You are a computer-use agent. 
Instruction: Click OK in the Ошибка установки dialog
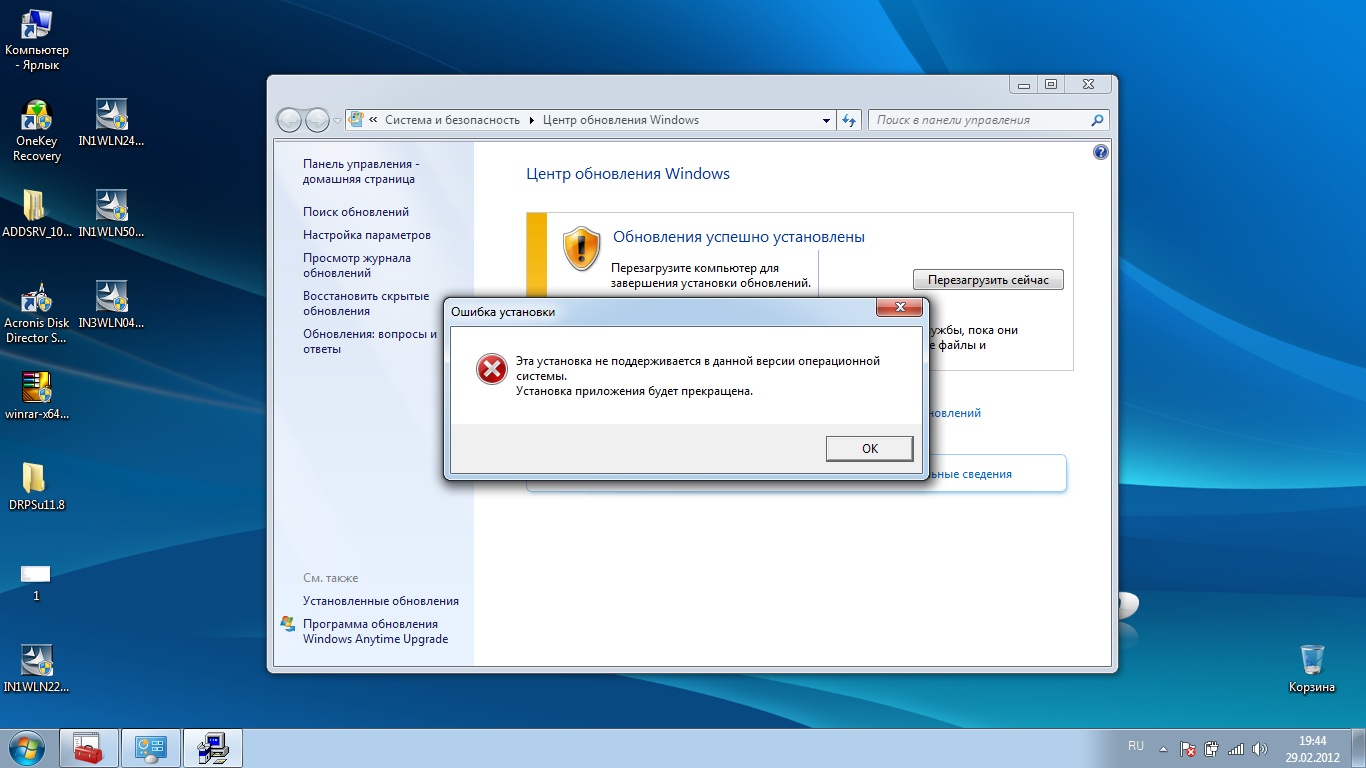click(869, 449)
